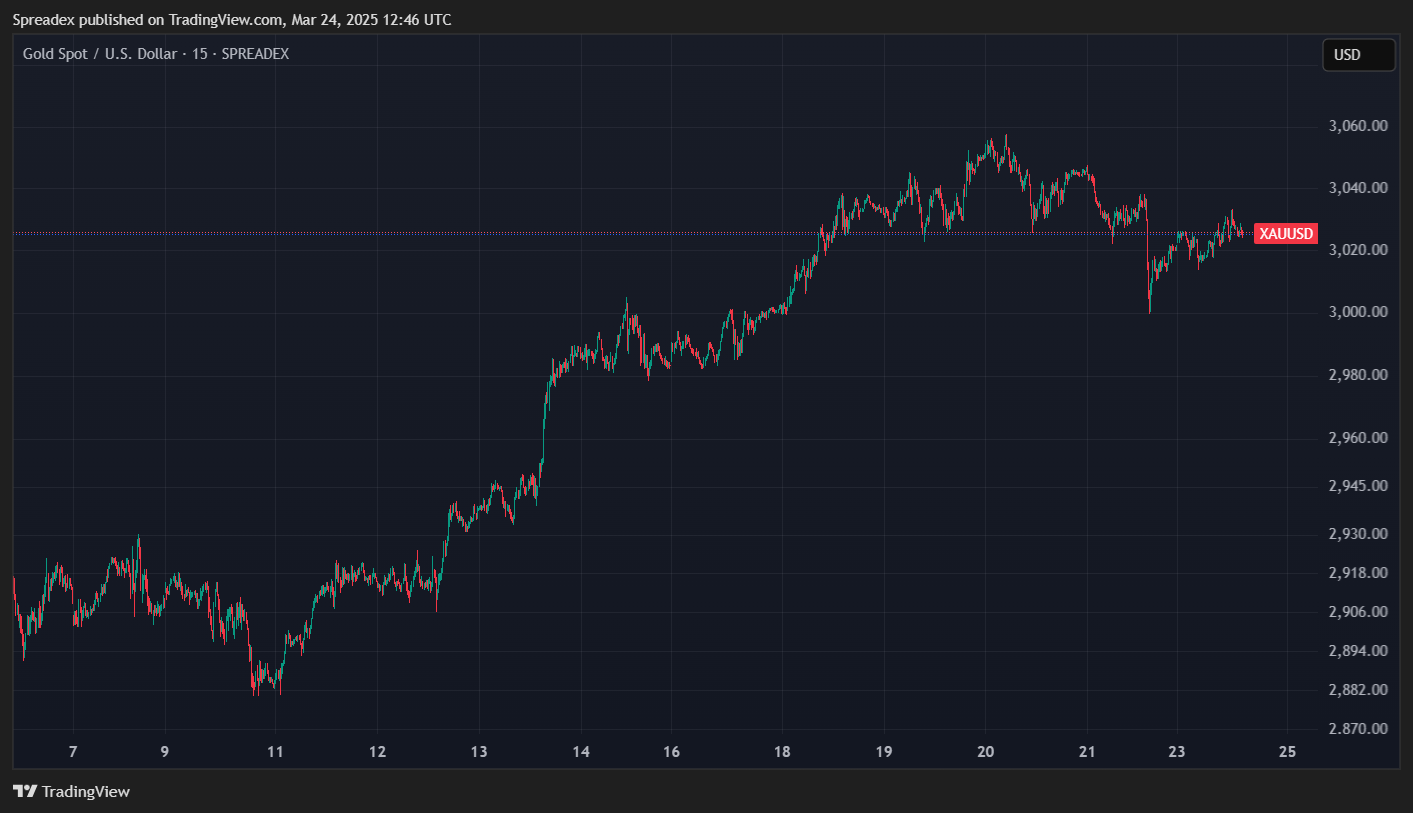Click the 3,000.00 price axis label
The height and width of the screenshot is (813, 1413).
click(1358, 312)
